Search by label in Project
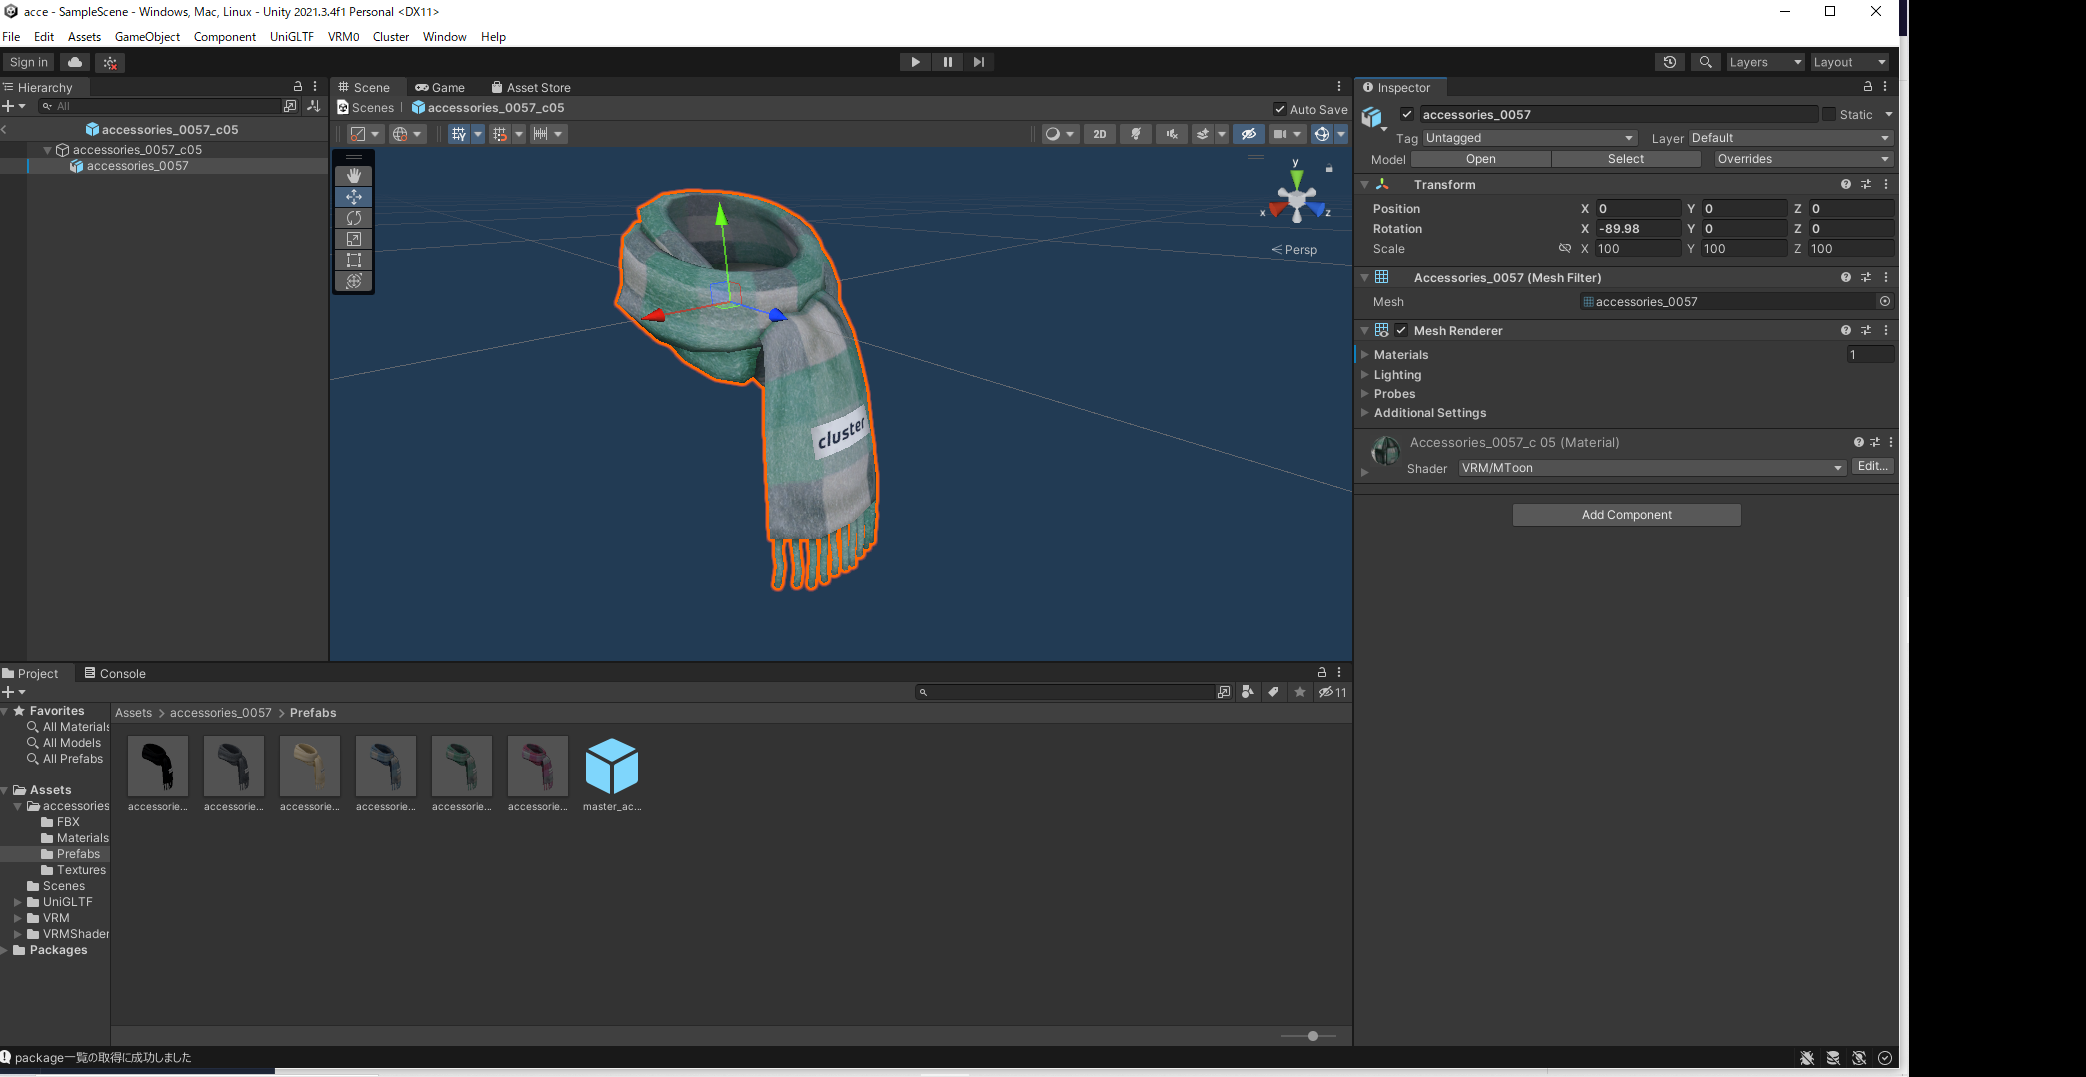2086x1077 pixels. click(1273, 692)
